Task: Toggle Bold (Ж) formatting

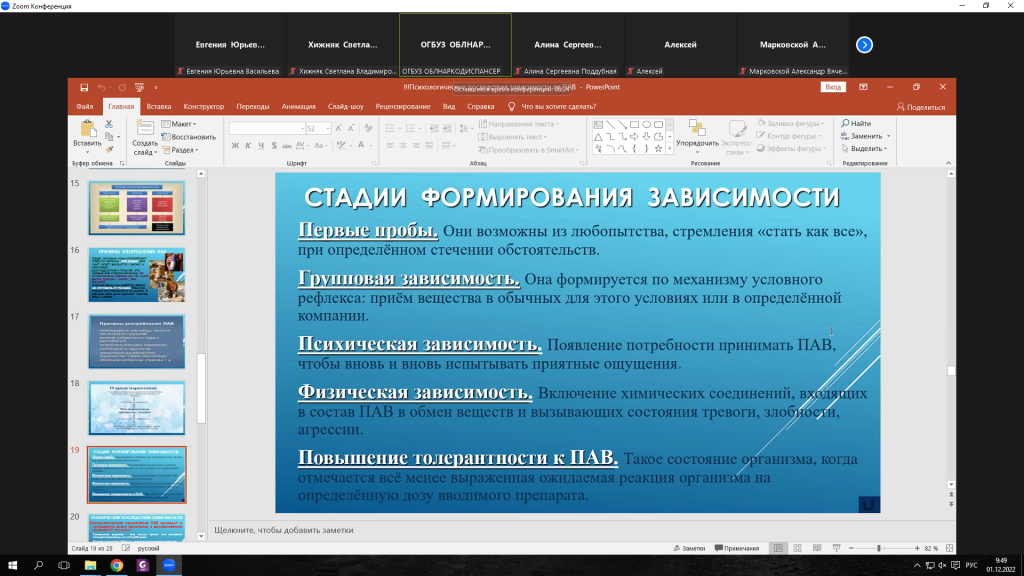Action: (235, 146)
